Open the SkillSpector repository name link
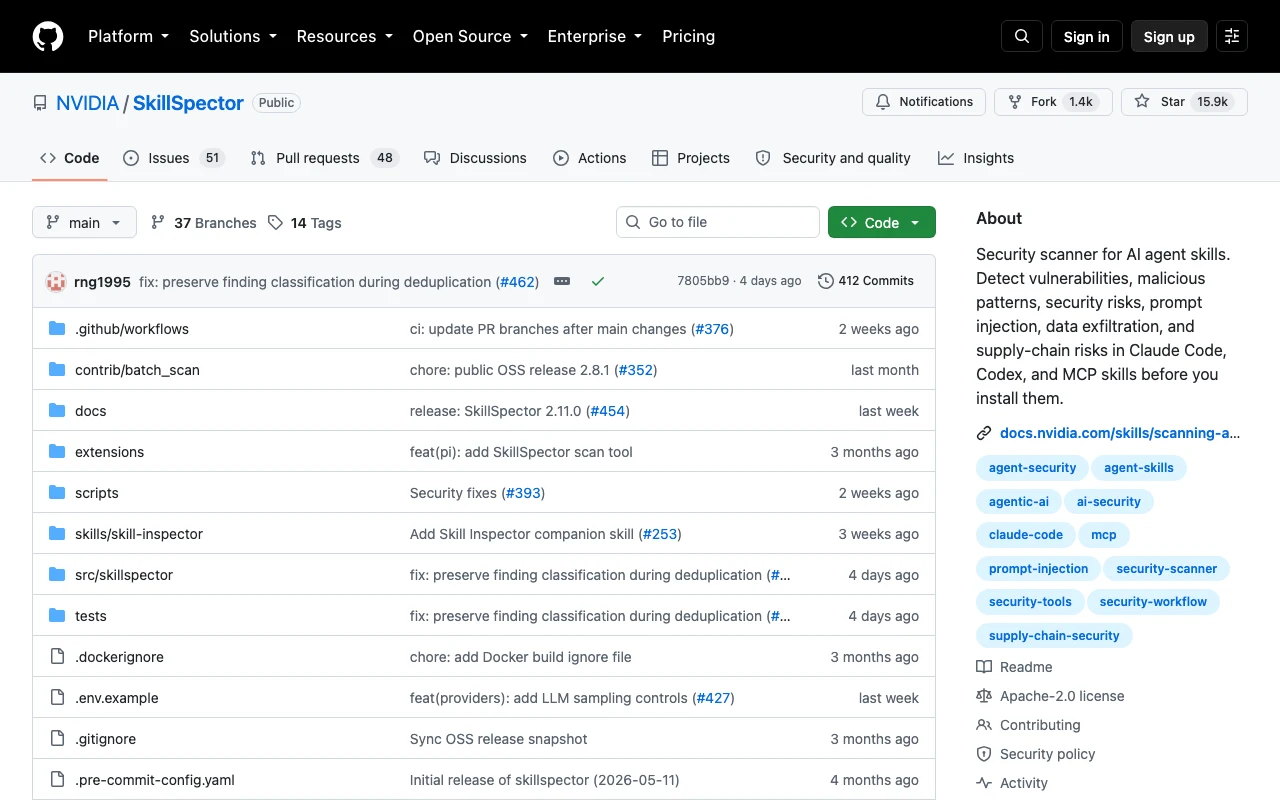 [188, 103]
